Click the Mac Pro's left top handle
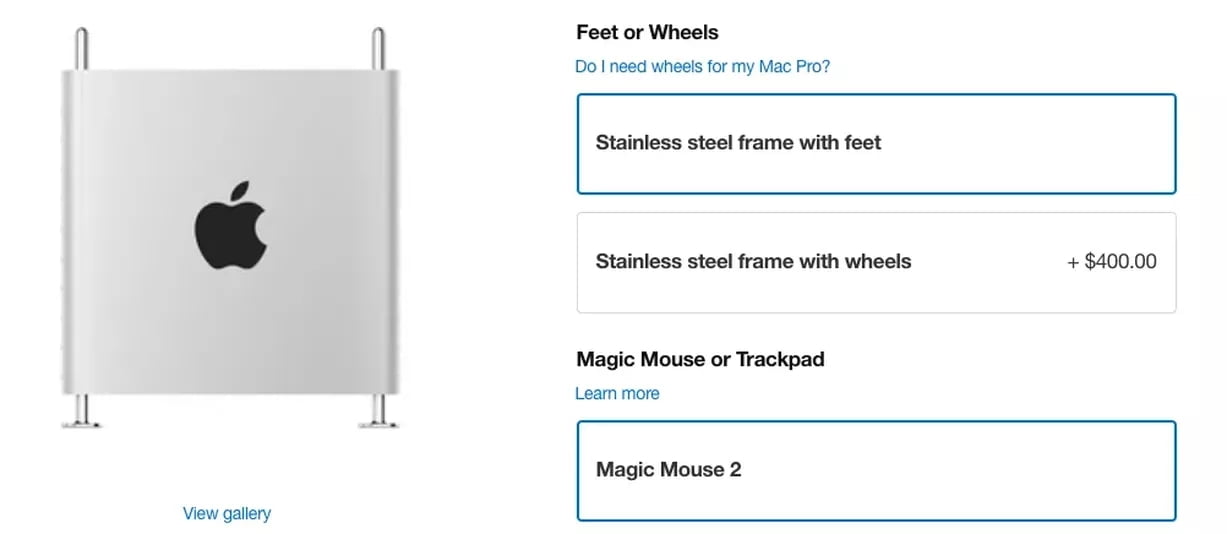The height and width of the screenshot is (534, 1227). pyautogui.click(x=82, y=48)
